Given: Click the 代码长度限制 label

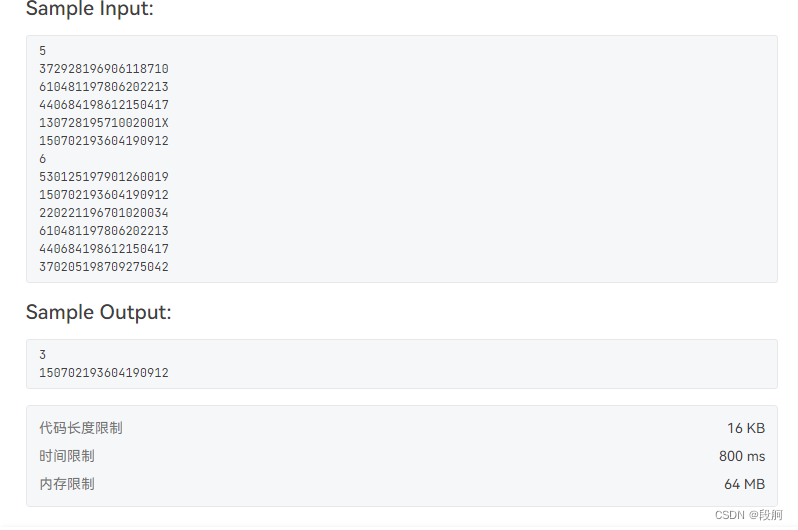Looking at the screenshot, I should coord(81,428).
